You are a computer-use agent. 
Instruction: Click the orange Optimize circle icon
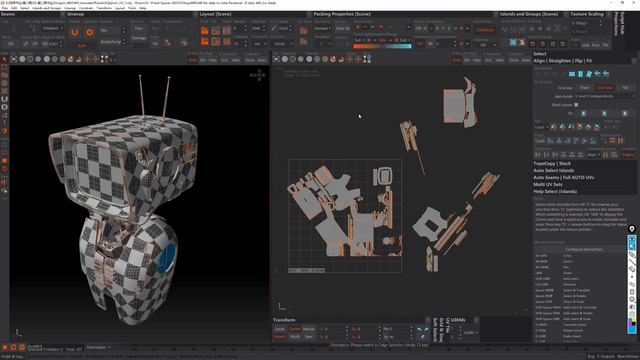pyautogui.click(x=89, y=32)
